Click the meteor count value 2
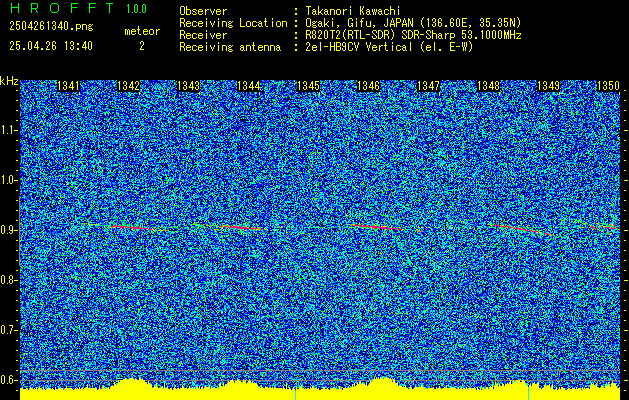The width and height of the screenshot is (629, 400). click(x=142, y=46)
